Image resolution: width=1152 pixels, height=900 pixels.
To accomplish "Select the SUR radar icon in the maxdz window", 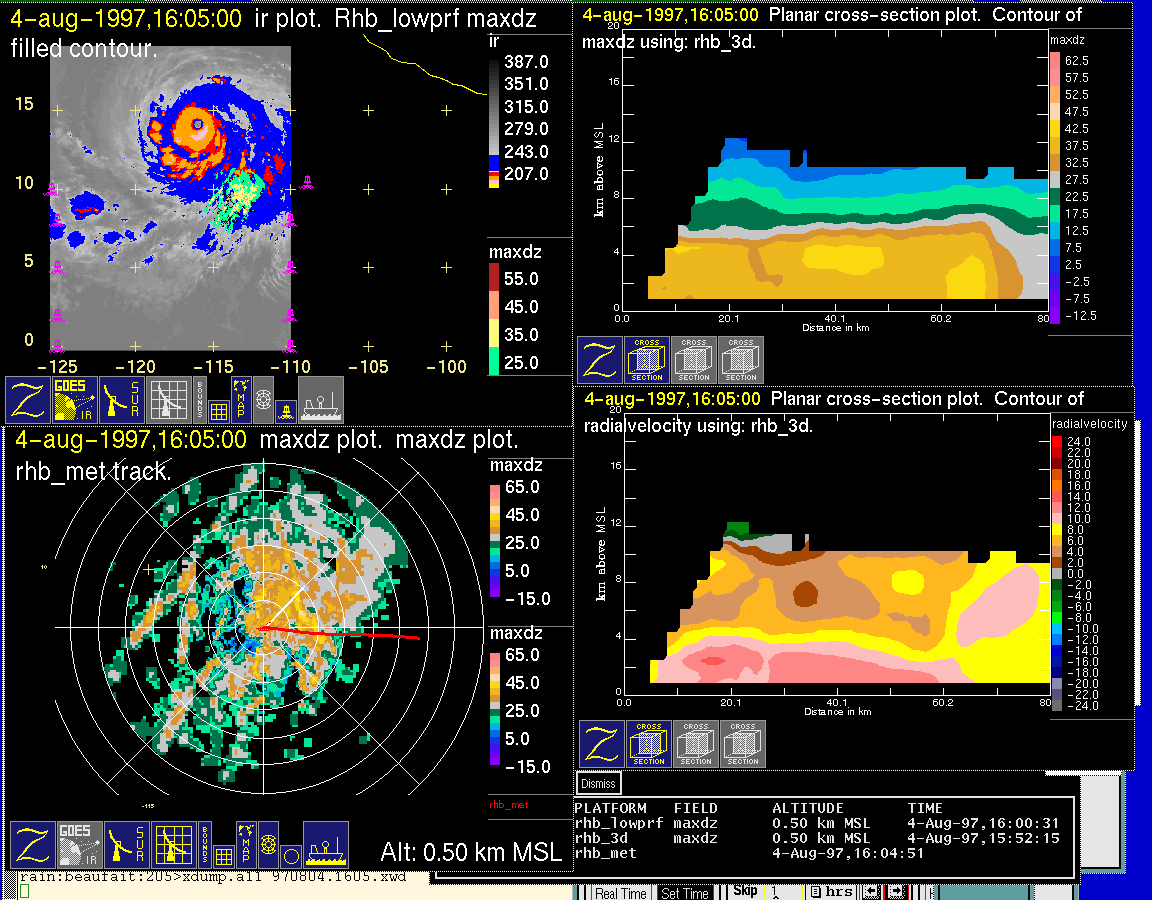I will pos(127,845).
